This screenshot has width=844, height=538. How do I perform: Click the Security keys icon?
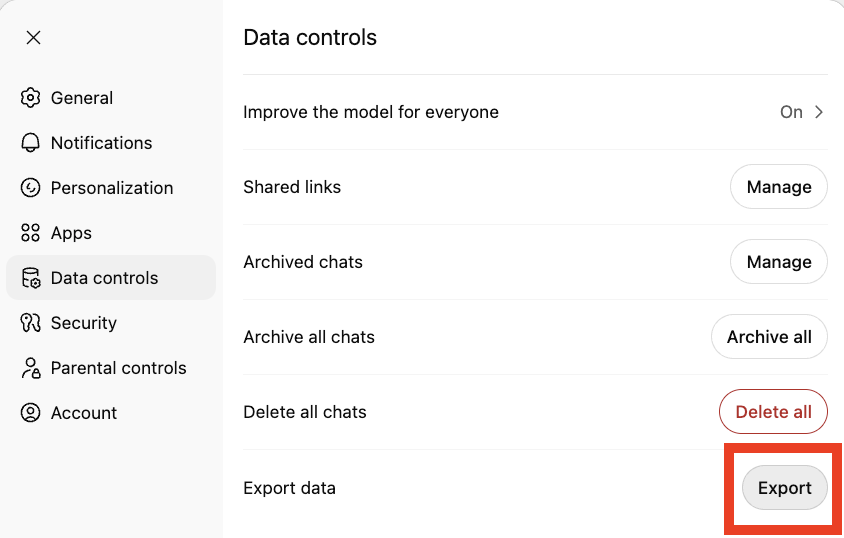click(x=31, y=323)
